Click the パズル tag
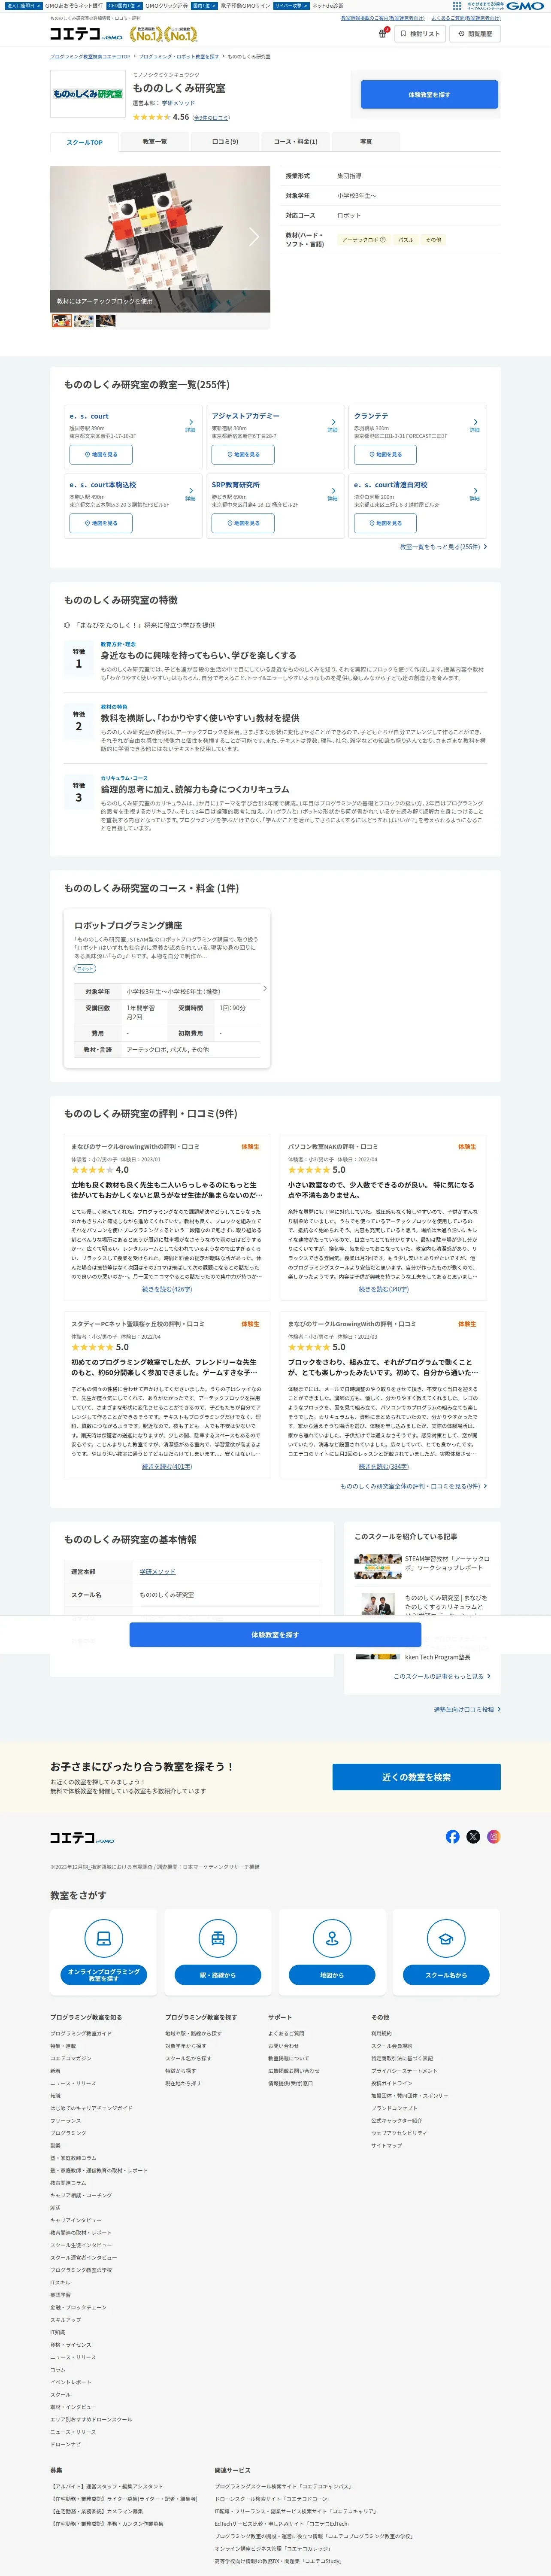Screen dimensions: 551x2576 405,240
